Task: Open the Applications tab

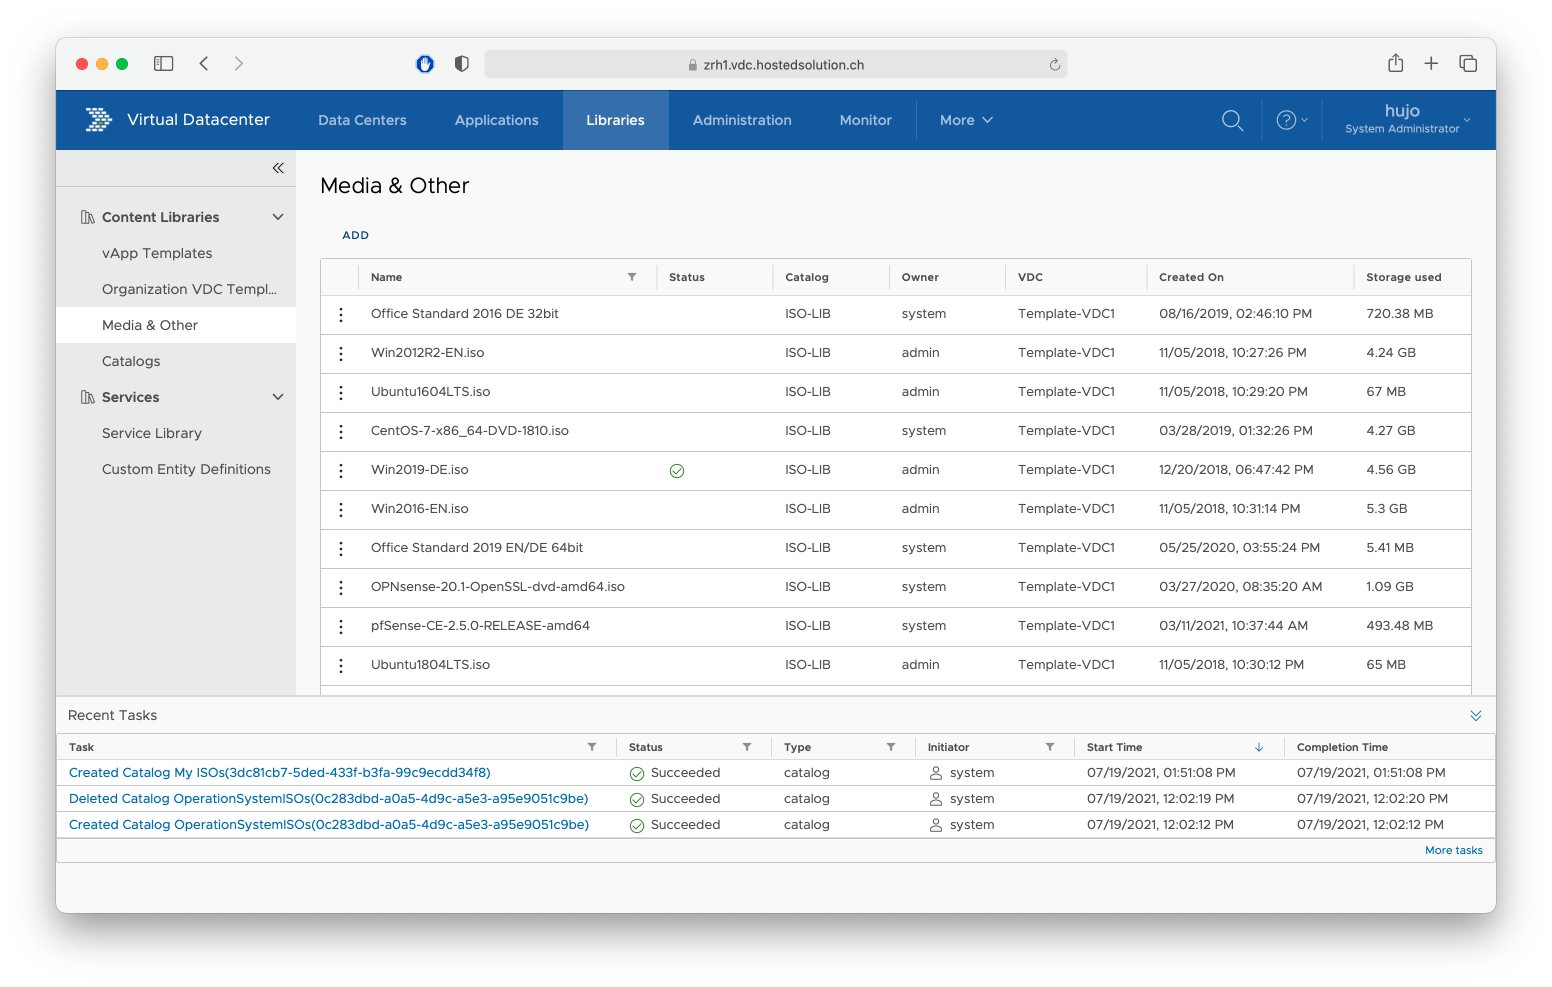Action: coord(496,120)
